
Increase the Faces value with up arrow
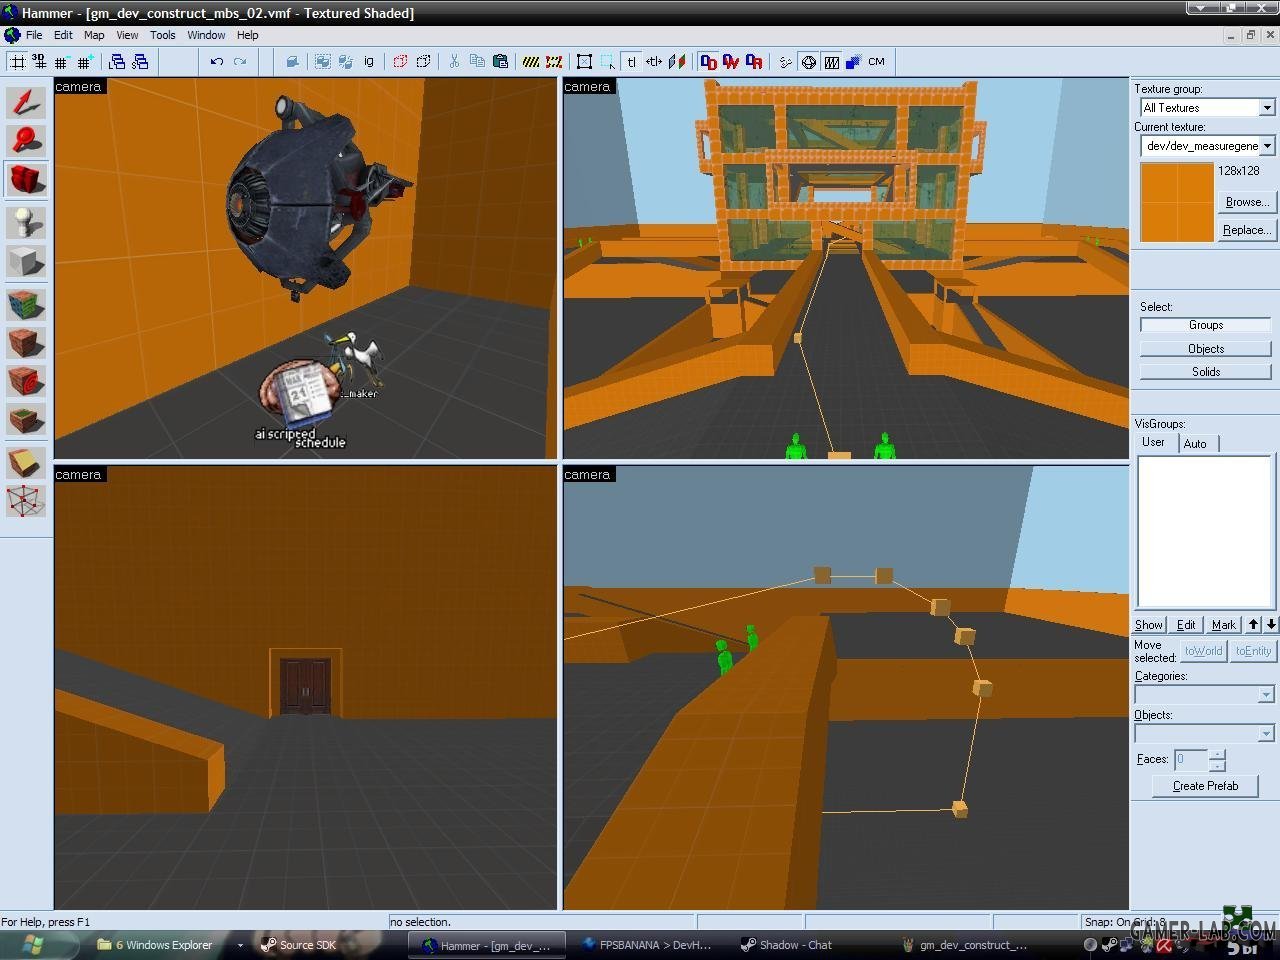(1217, 754)
